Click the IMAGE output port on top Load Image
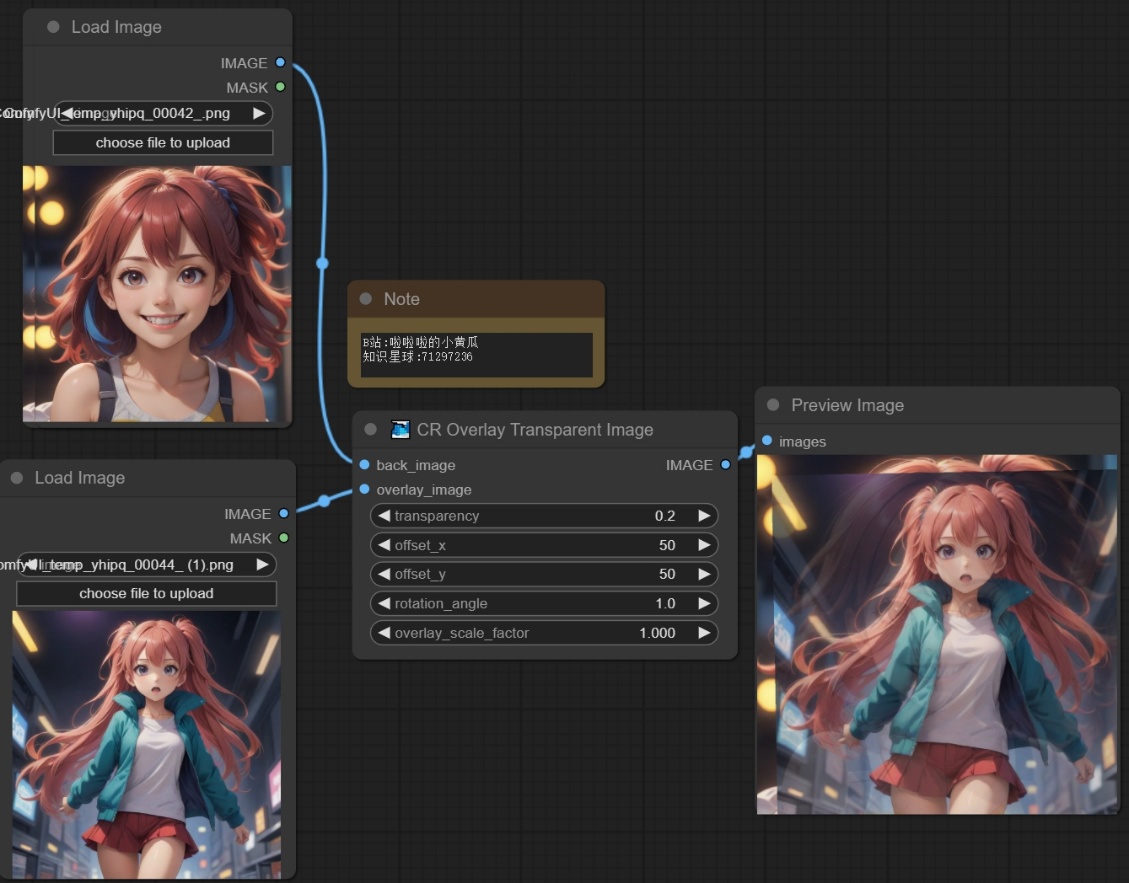 point(280,63)
